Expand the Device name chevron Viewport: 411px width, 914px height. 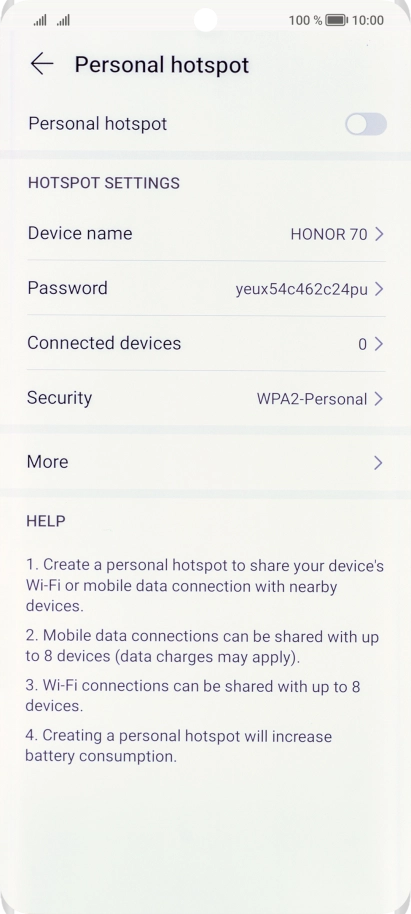pos(379,234)
